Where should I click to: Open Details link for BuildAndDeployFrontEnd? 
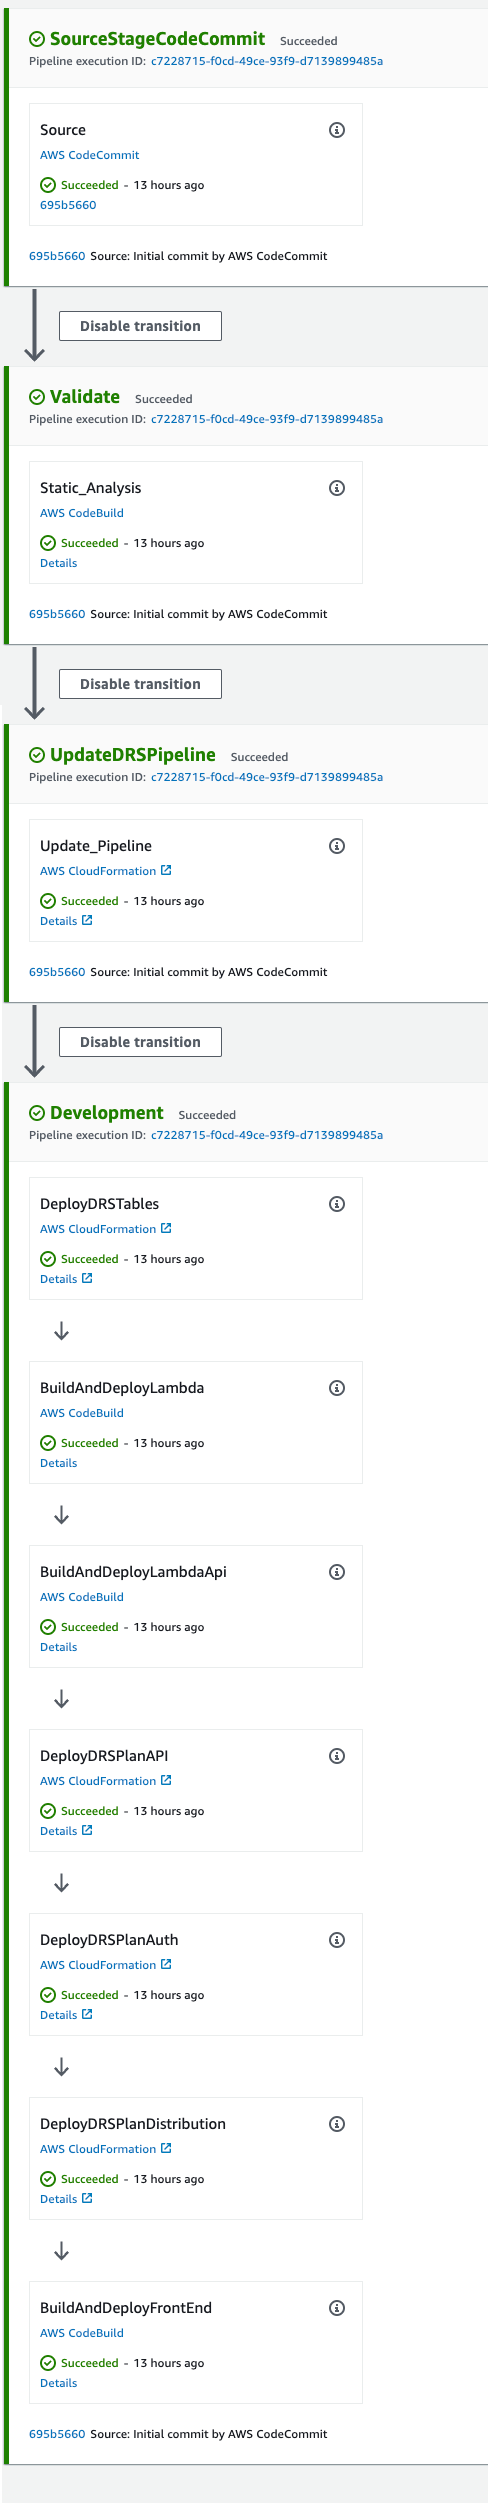58,2383
